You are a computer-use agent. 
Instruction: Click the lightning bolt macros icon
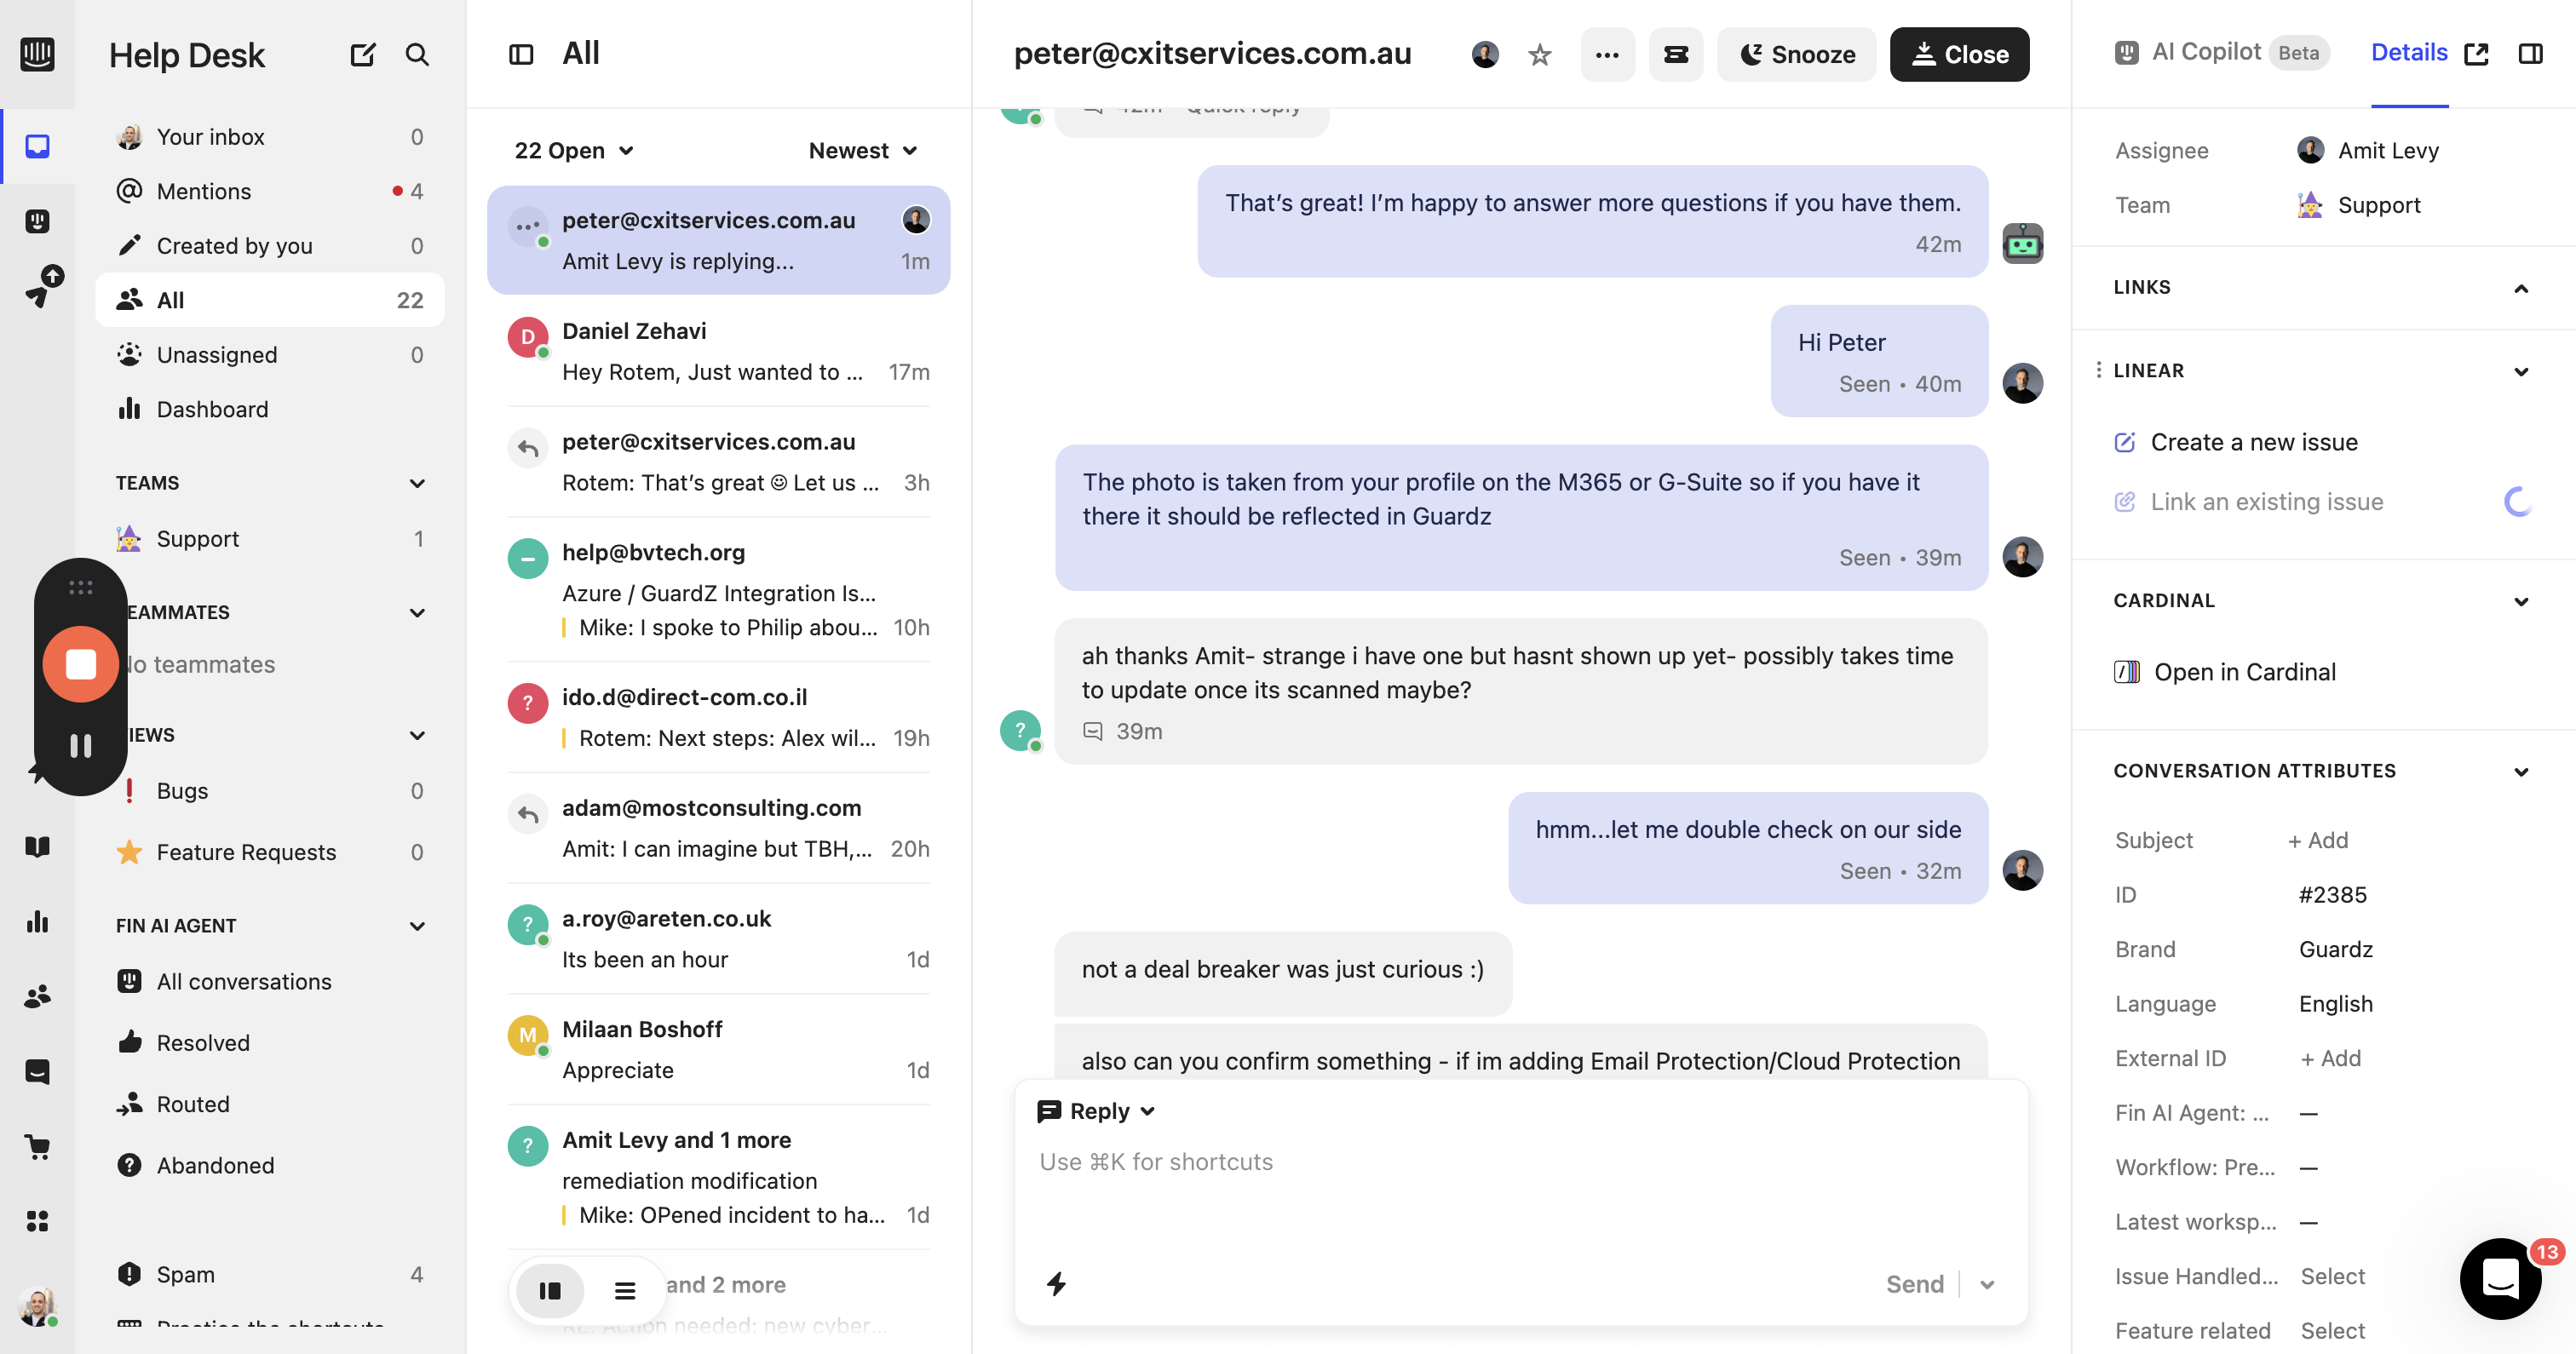[1056, 1283]
